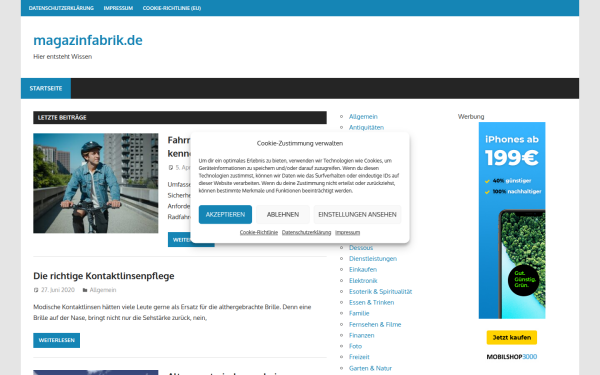Open the Einkaufen category

363,269
